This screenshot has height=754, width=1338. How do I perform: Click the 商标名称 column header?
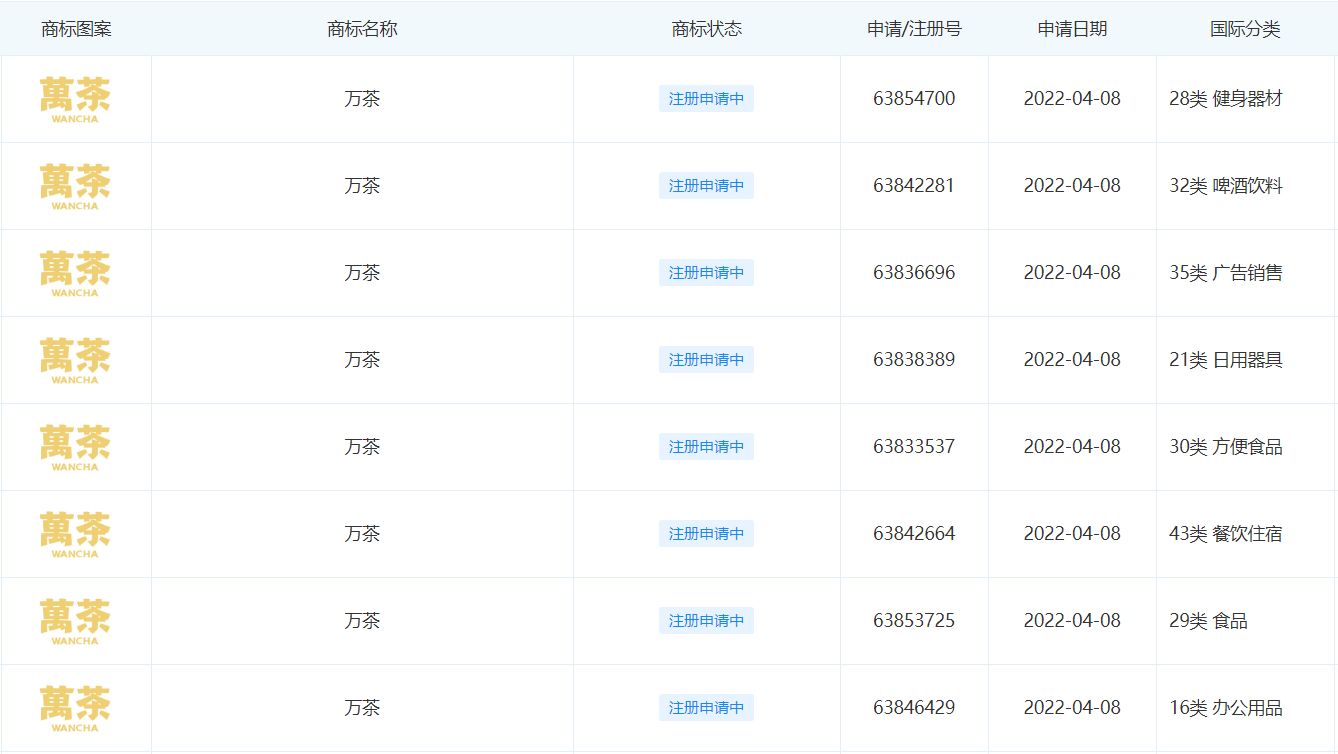point(362,29)
